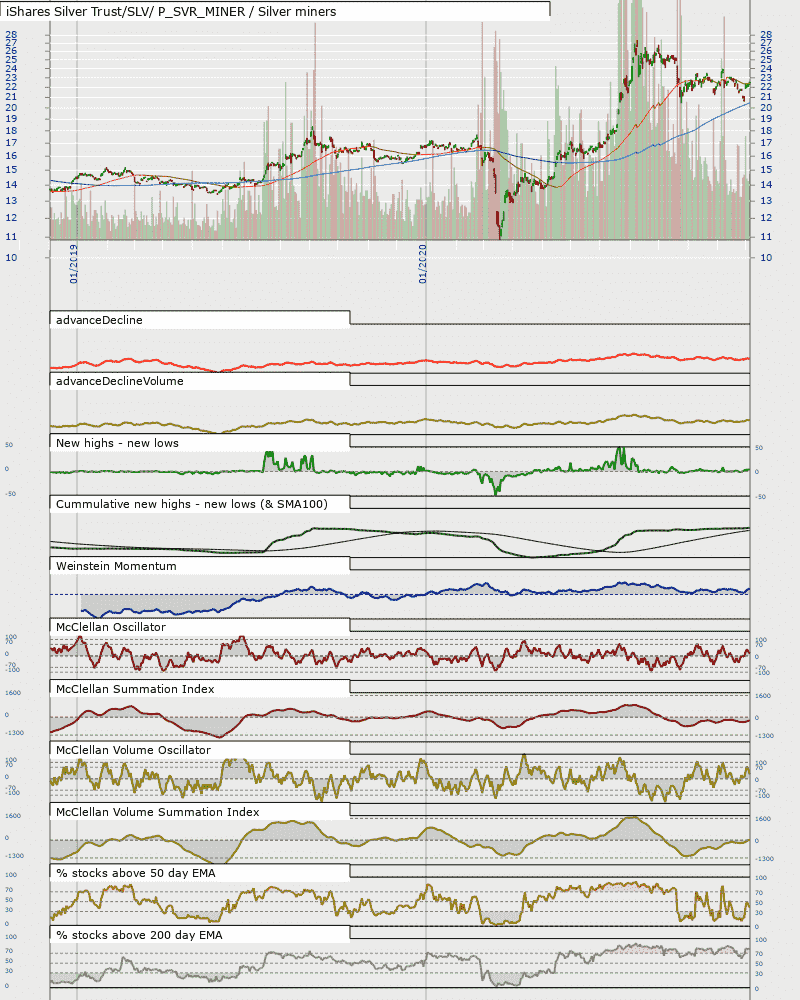The width and height of the screenshot is (800, 1000).
Task: Select the advanceDecline panel label
Action: point(99,320)
